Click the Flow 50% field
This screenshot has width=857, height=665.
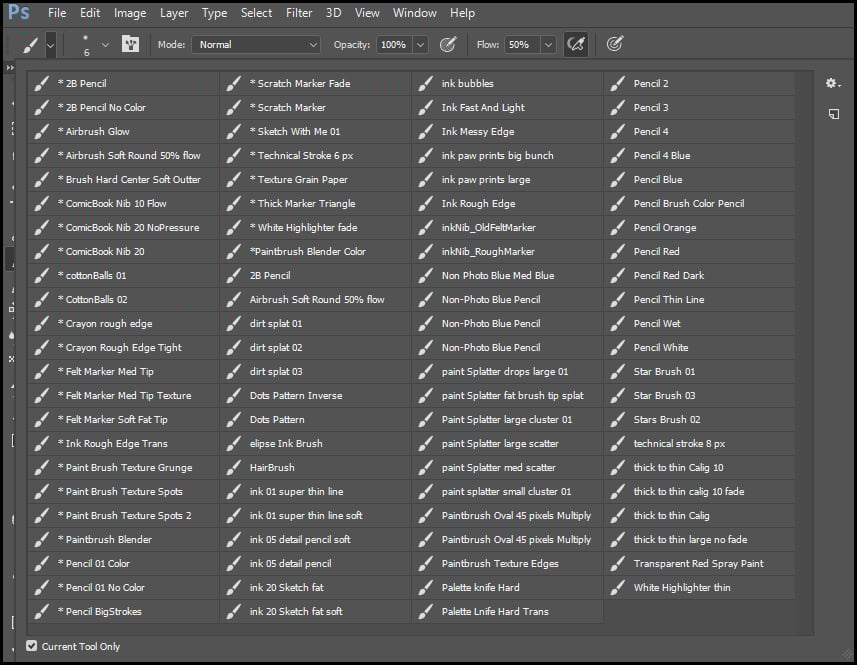click(x=521, y=45)
